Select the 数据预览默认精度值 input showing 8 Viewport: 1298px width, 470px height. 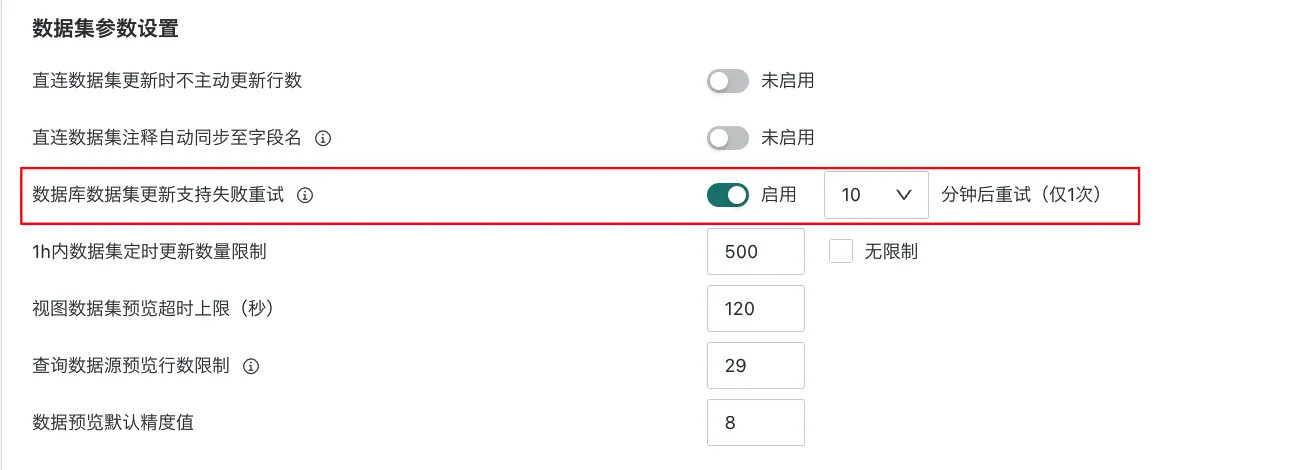tap(755, 423)
